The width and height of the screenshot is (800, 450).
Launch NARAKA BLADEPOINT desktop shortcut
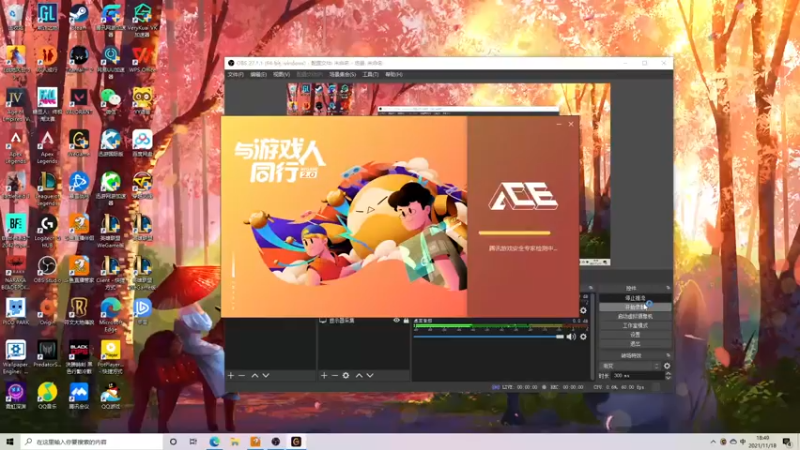coord(15,272)
